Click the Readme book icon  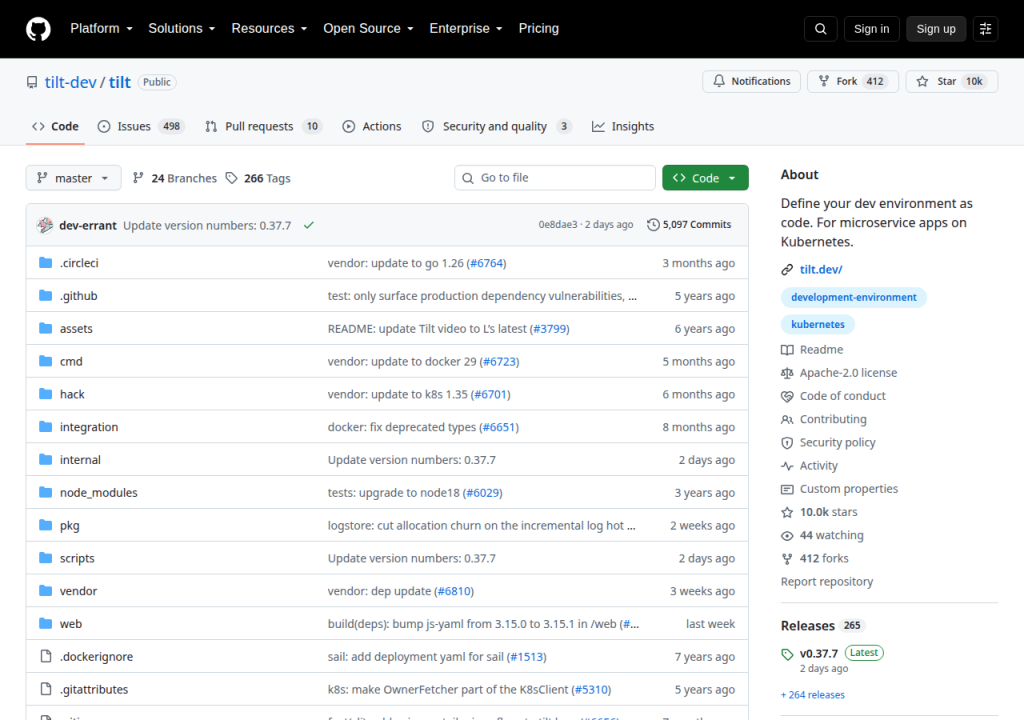pyautogui.click(x=787, y=350)
